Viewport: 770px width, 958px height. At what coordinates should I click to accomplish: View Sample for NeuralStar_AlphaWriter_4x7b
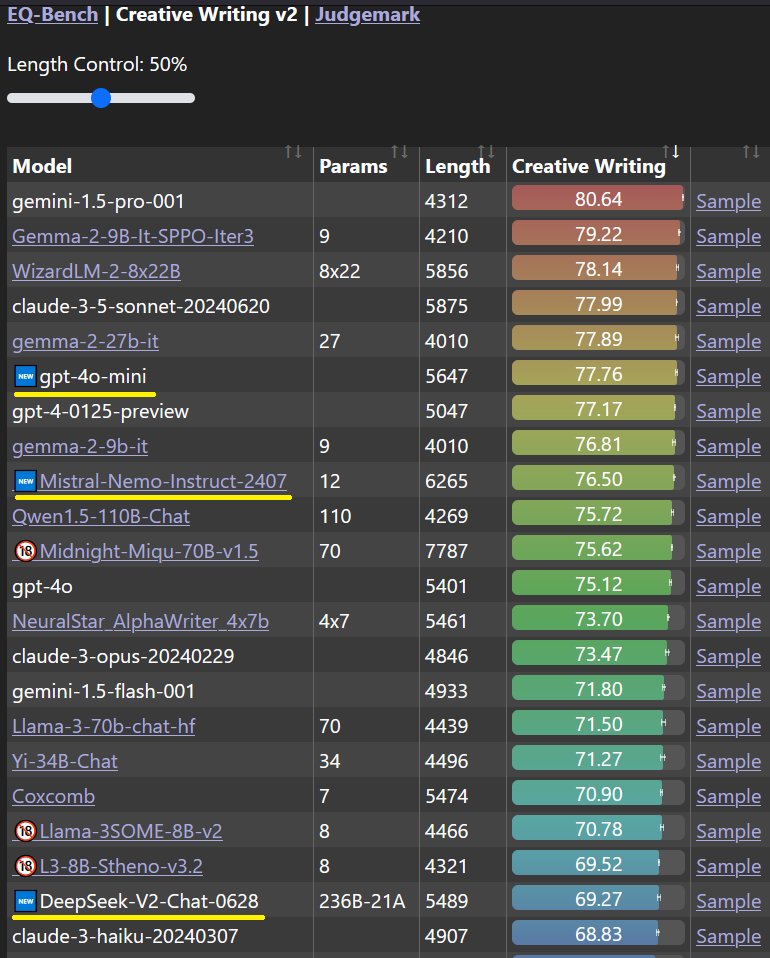728,621
